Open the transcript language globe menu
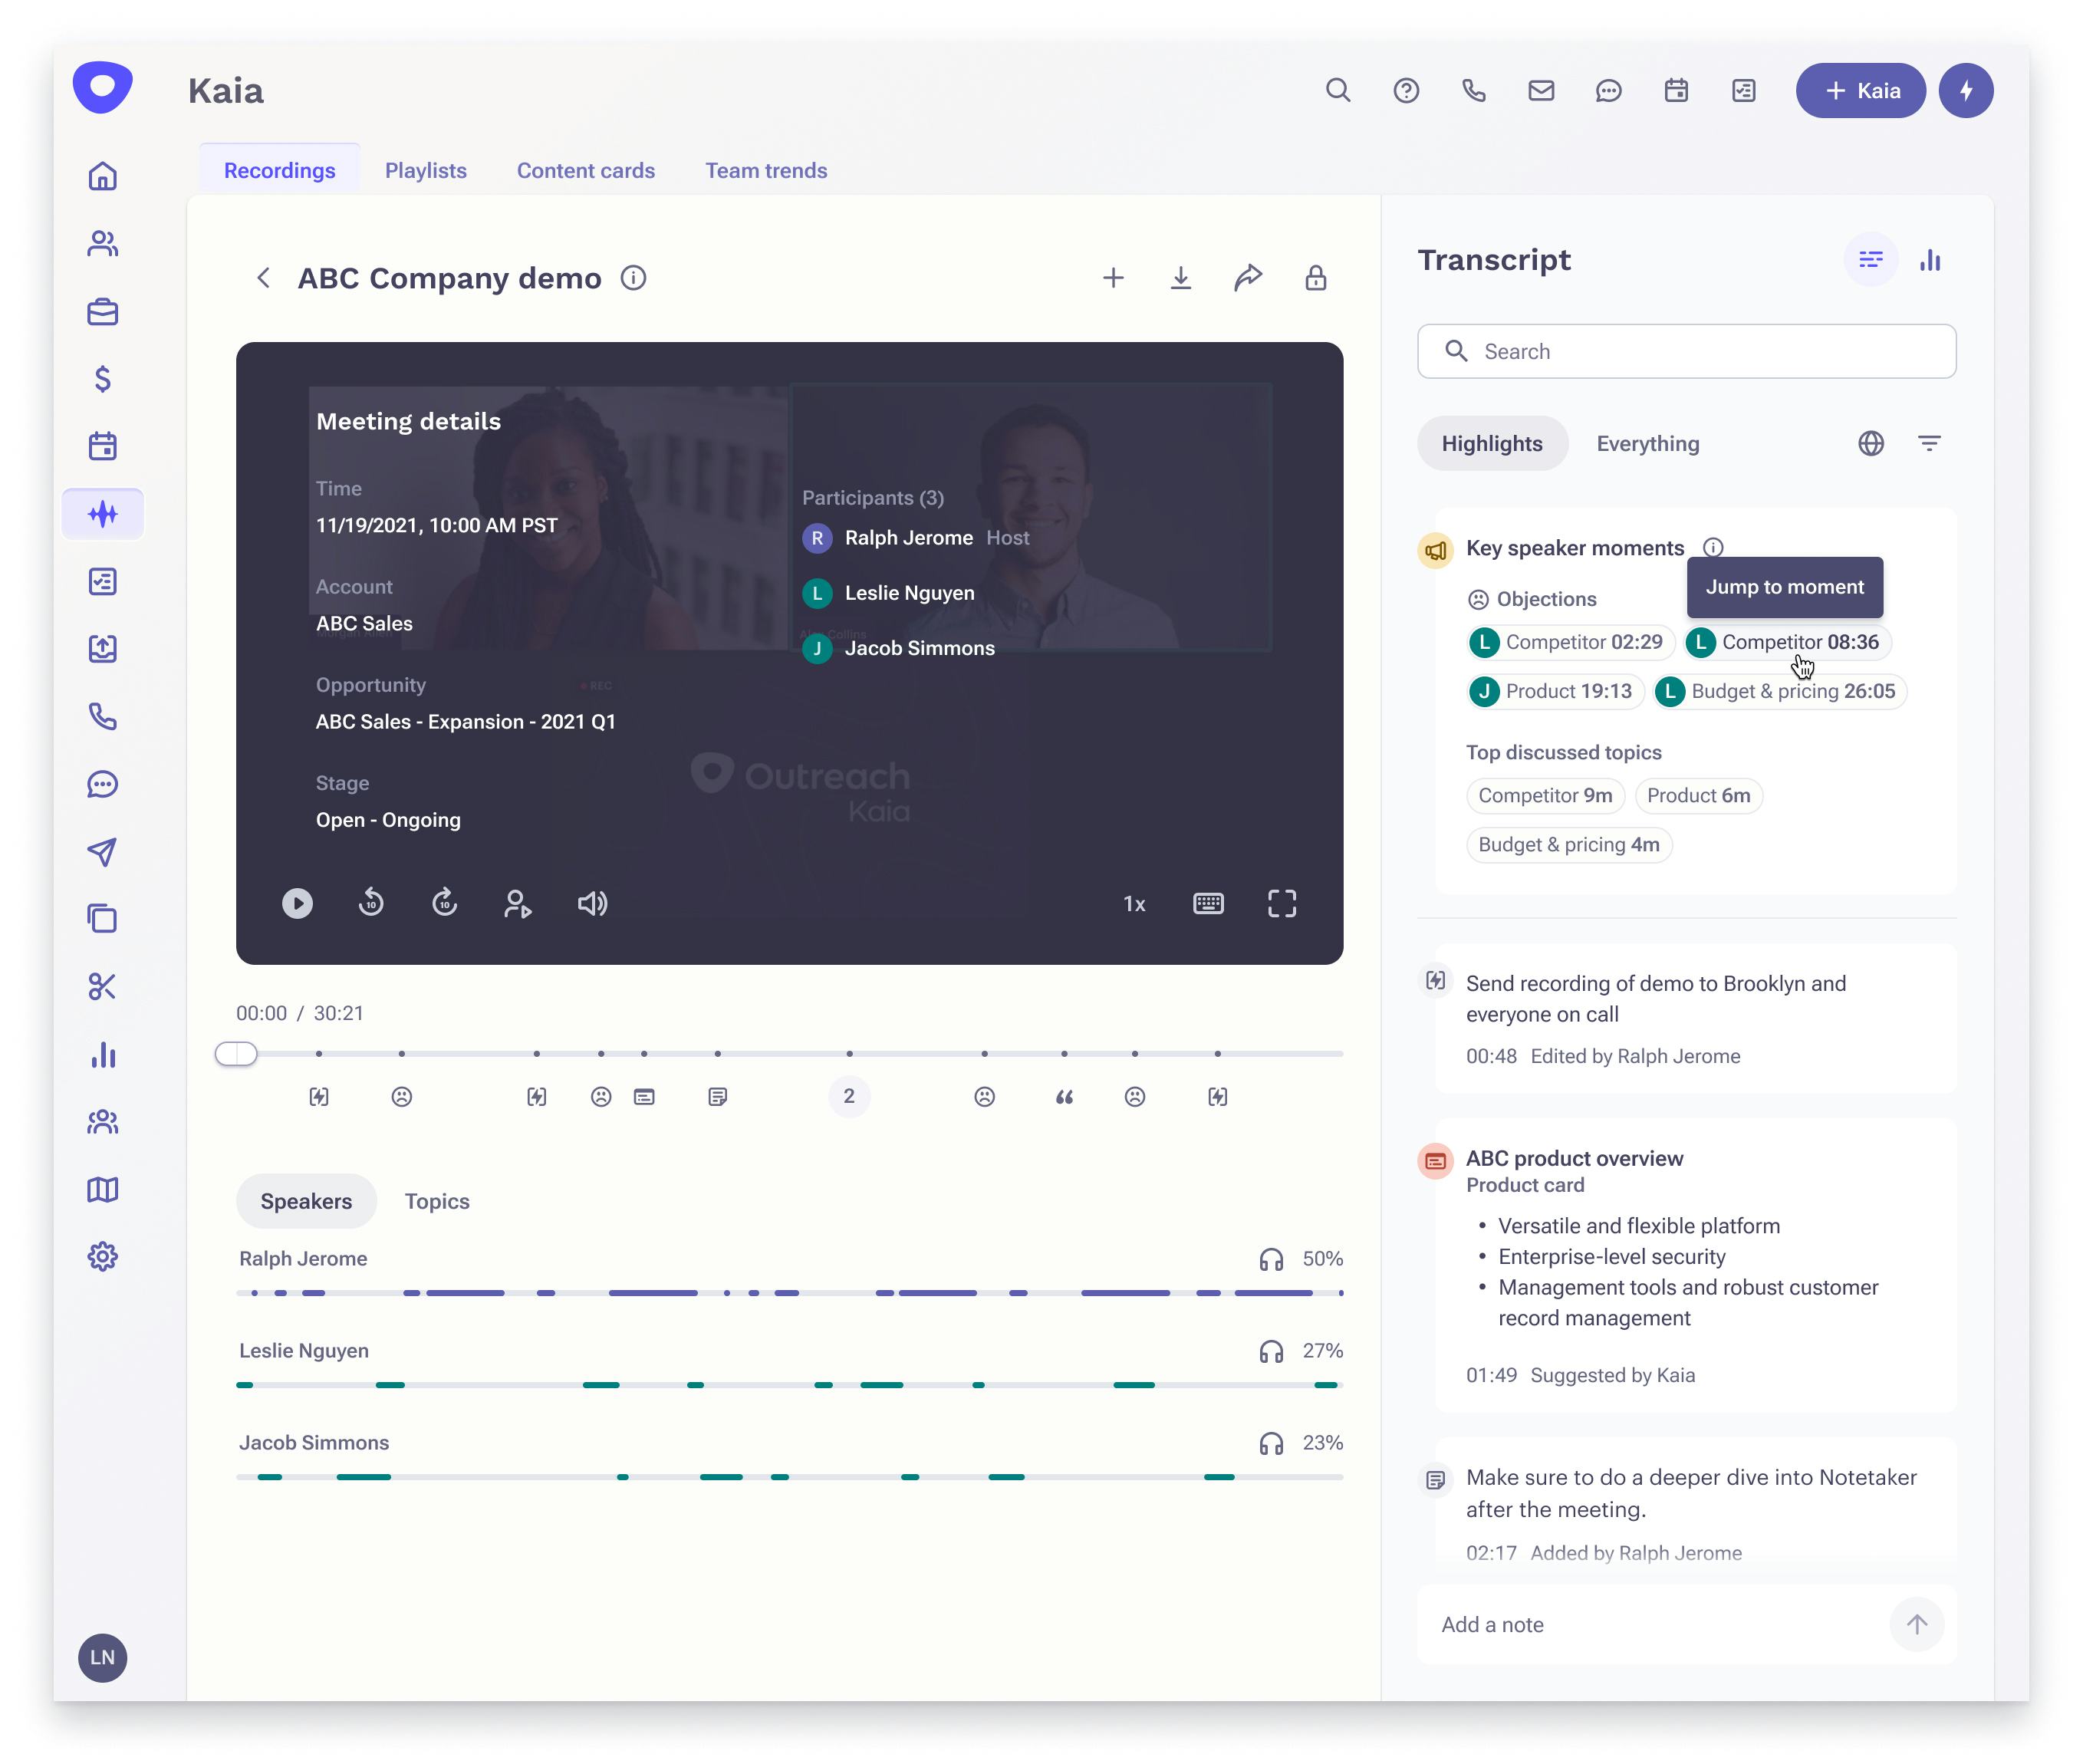The height and width of the screenshot is (1764, 2083). pos(1870,443)
